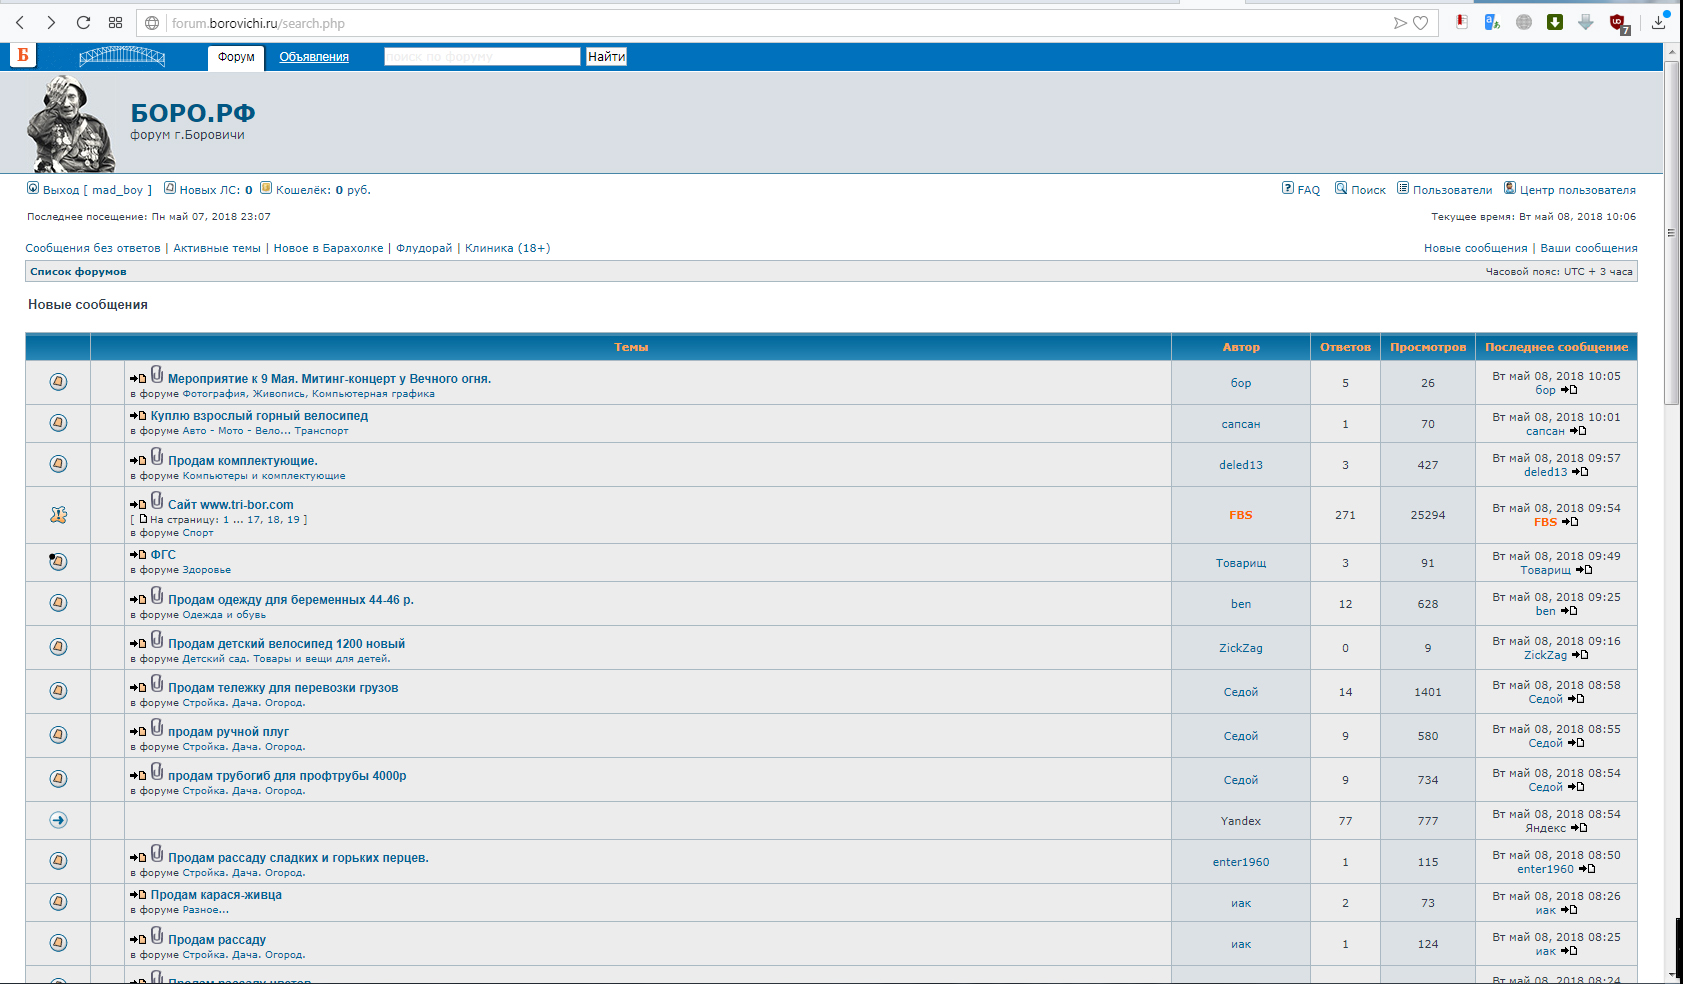
Task: Click the new-post arrow before Куплю взрослый горный велосипед
Action: coord(138,416)
